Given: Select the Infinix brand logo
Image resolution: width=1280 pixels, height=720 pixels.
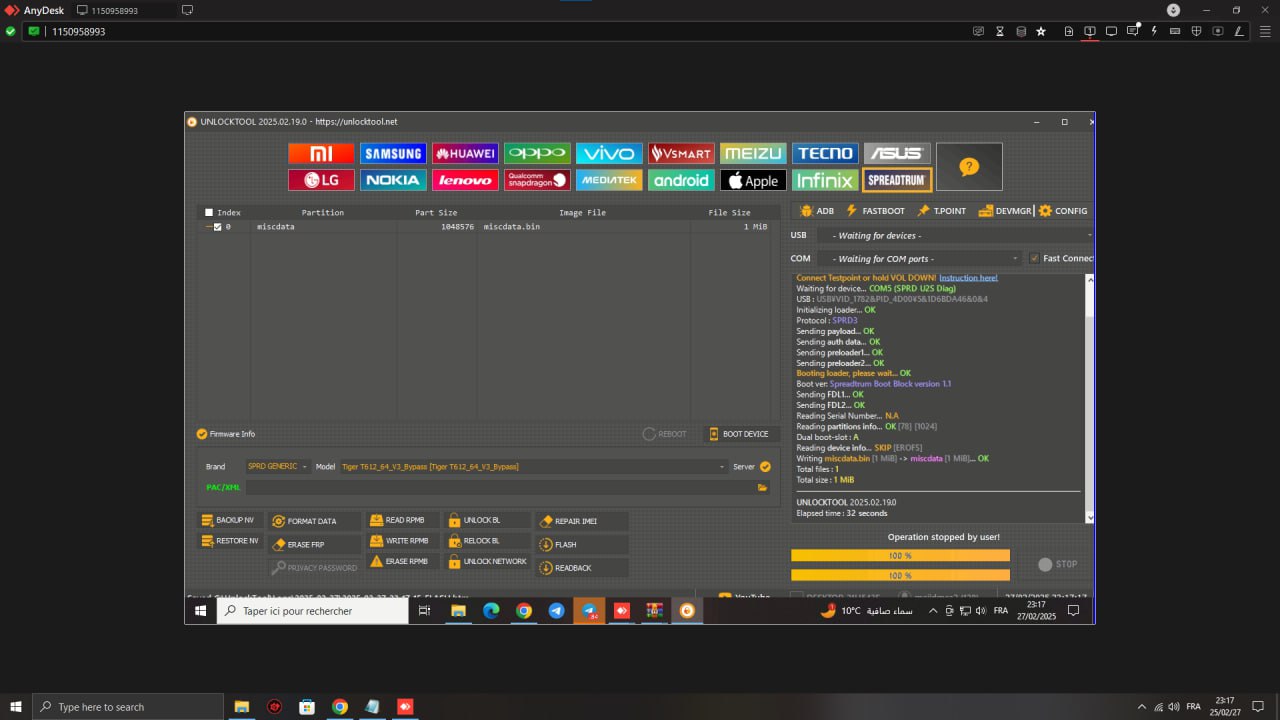Looking at the screenshot, I should pyautogui.click(x=825, y=180).
